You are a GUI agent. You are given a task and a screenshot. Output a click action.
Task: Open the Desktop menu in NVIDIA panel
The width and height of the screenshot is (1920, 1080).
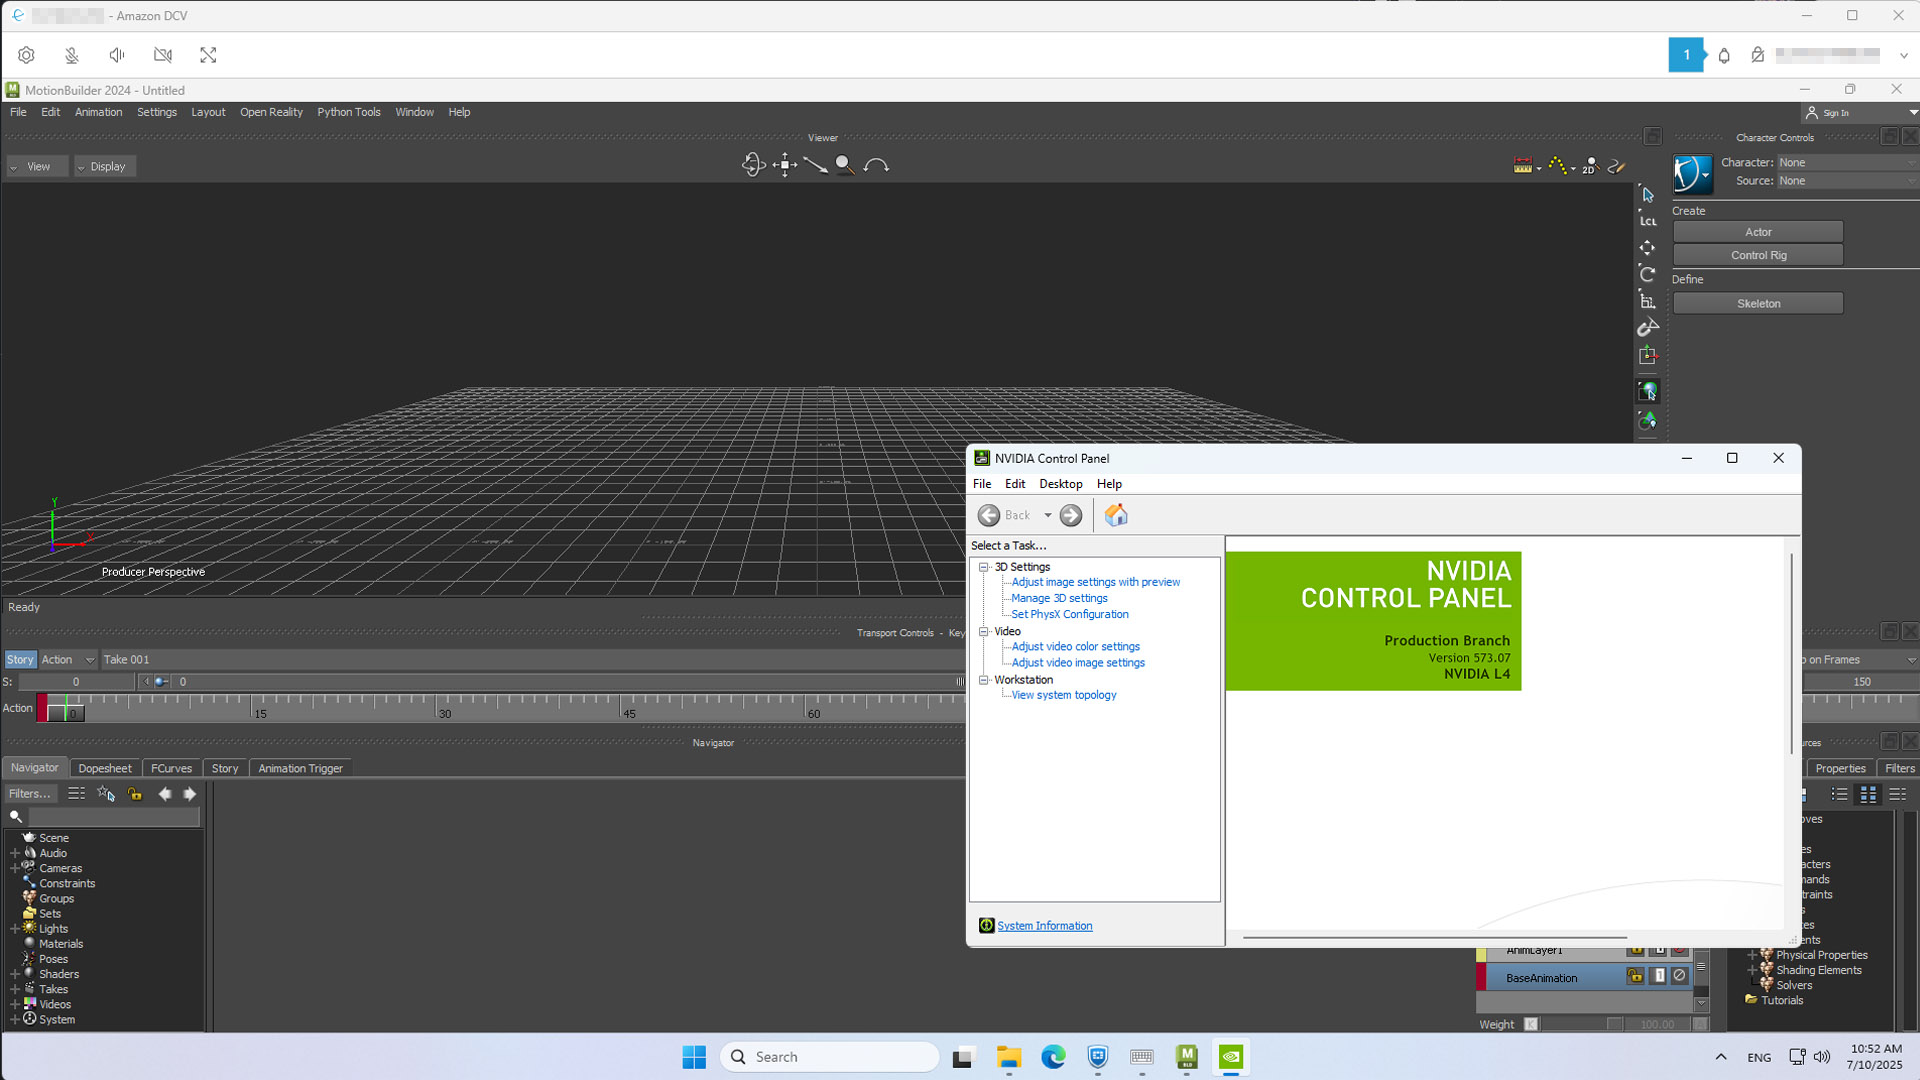1060,484
